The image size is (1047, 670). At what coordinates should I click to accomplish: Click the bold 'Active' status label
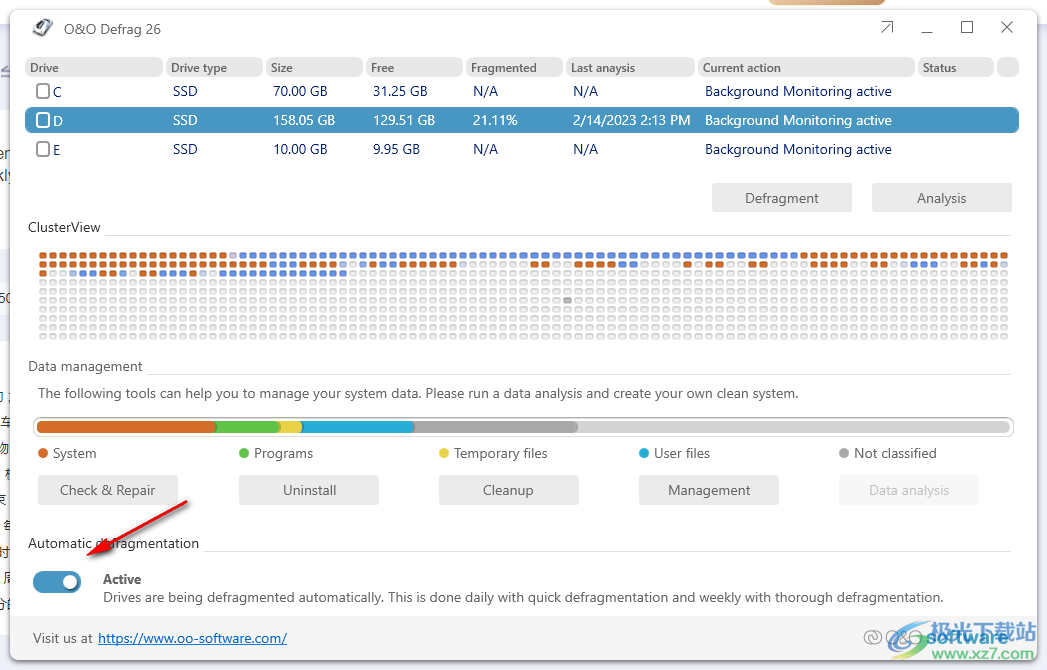(x=122, y=579)
